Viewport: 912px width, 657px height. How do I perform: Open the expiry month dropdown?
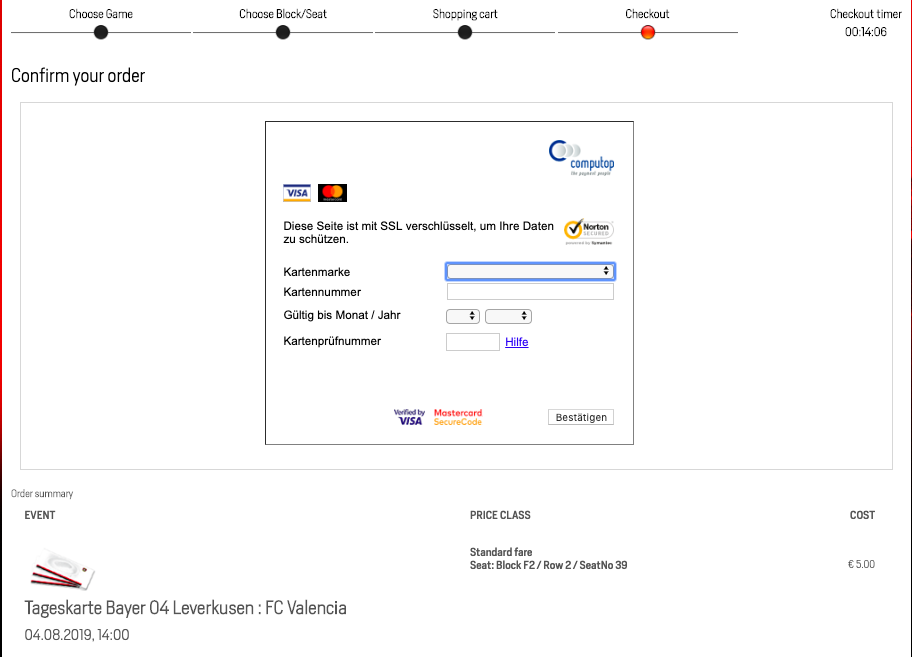point(462,316)
